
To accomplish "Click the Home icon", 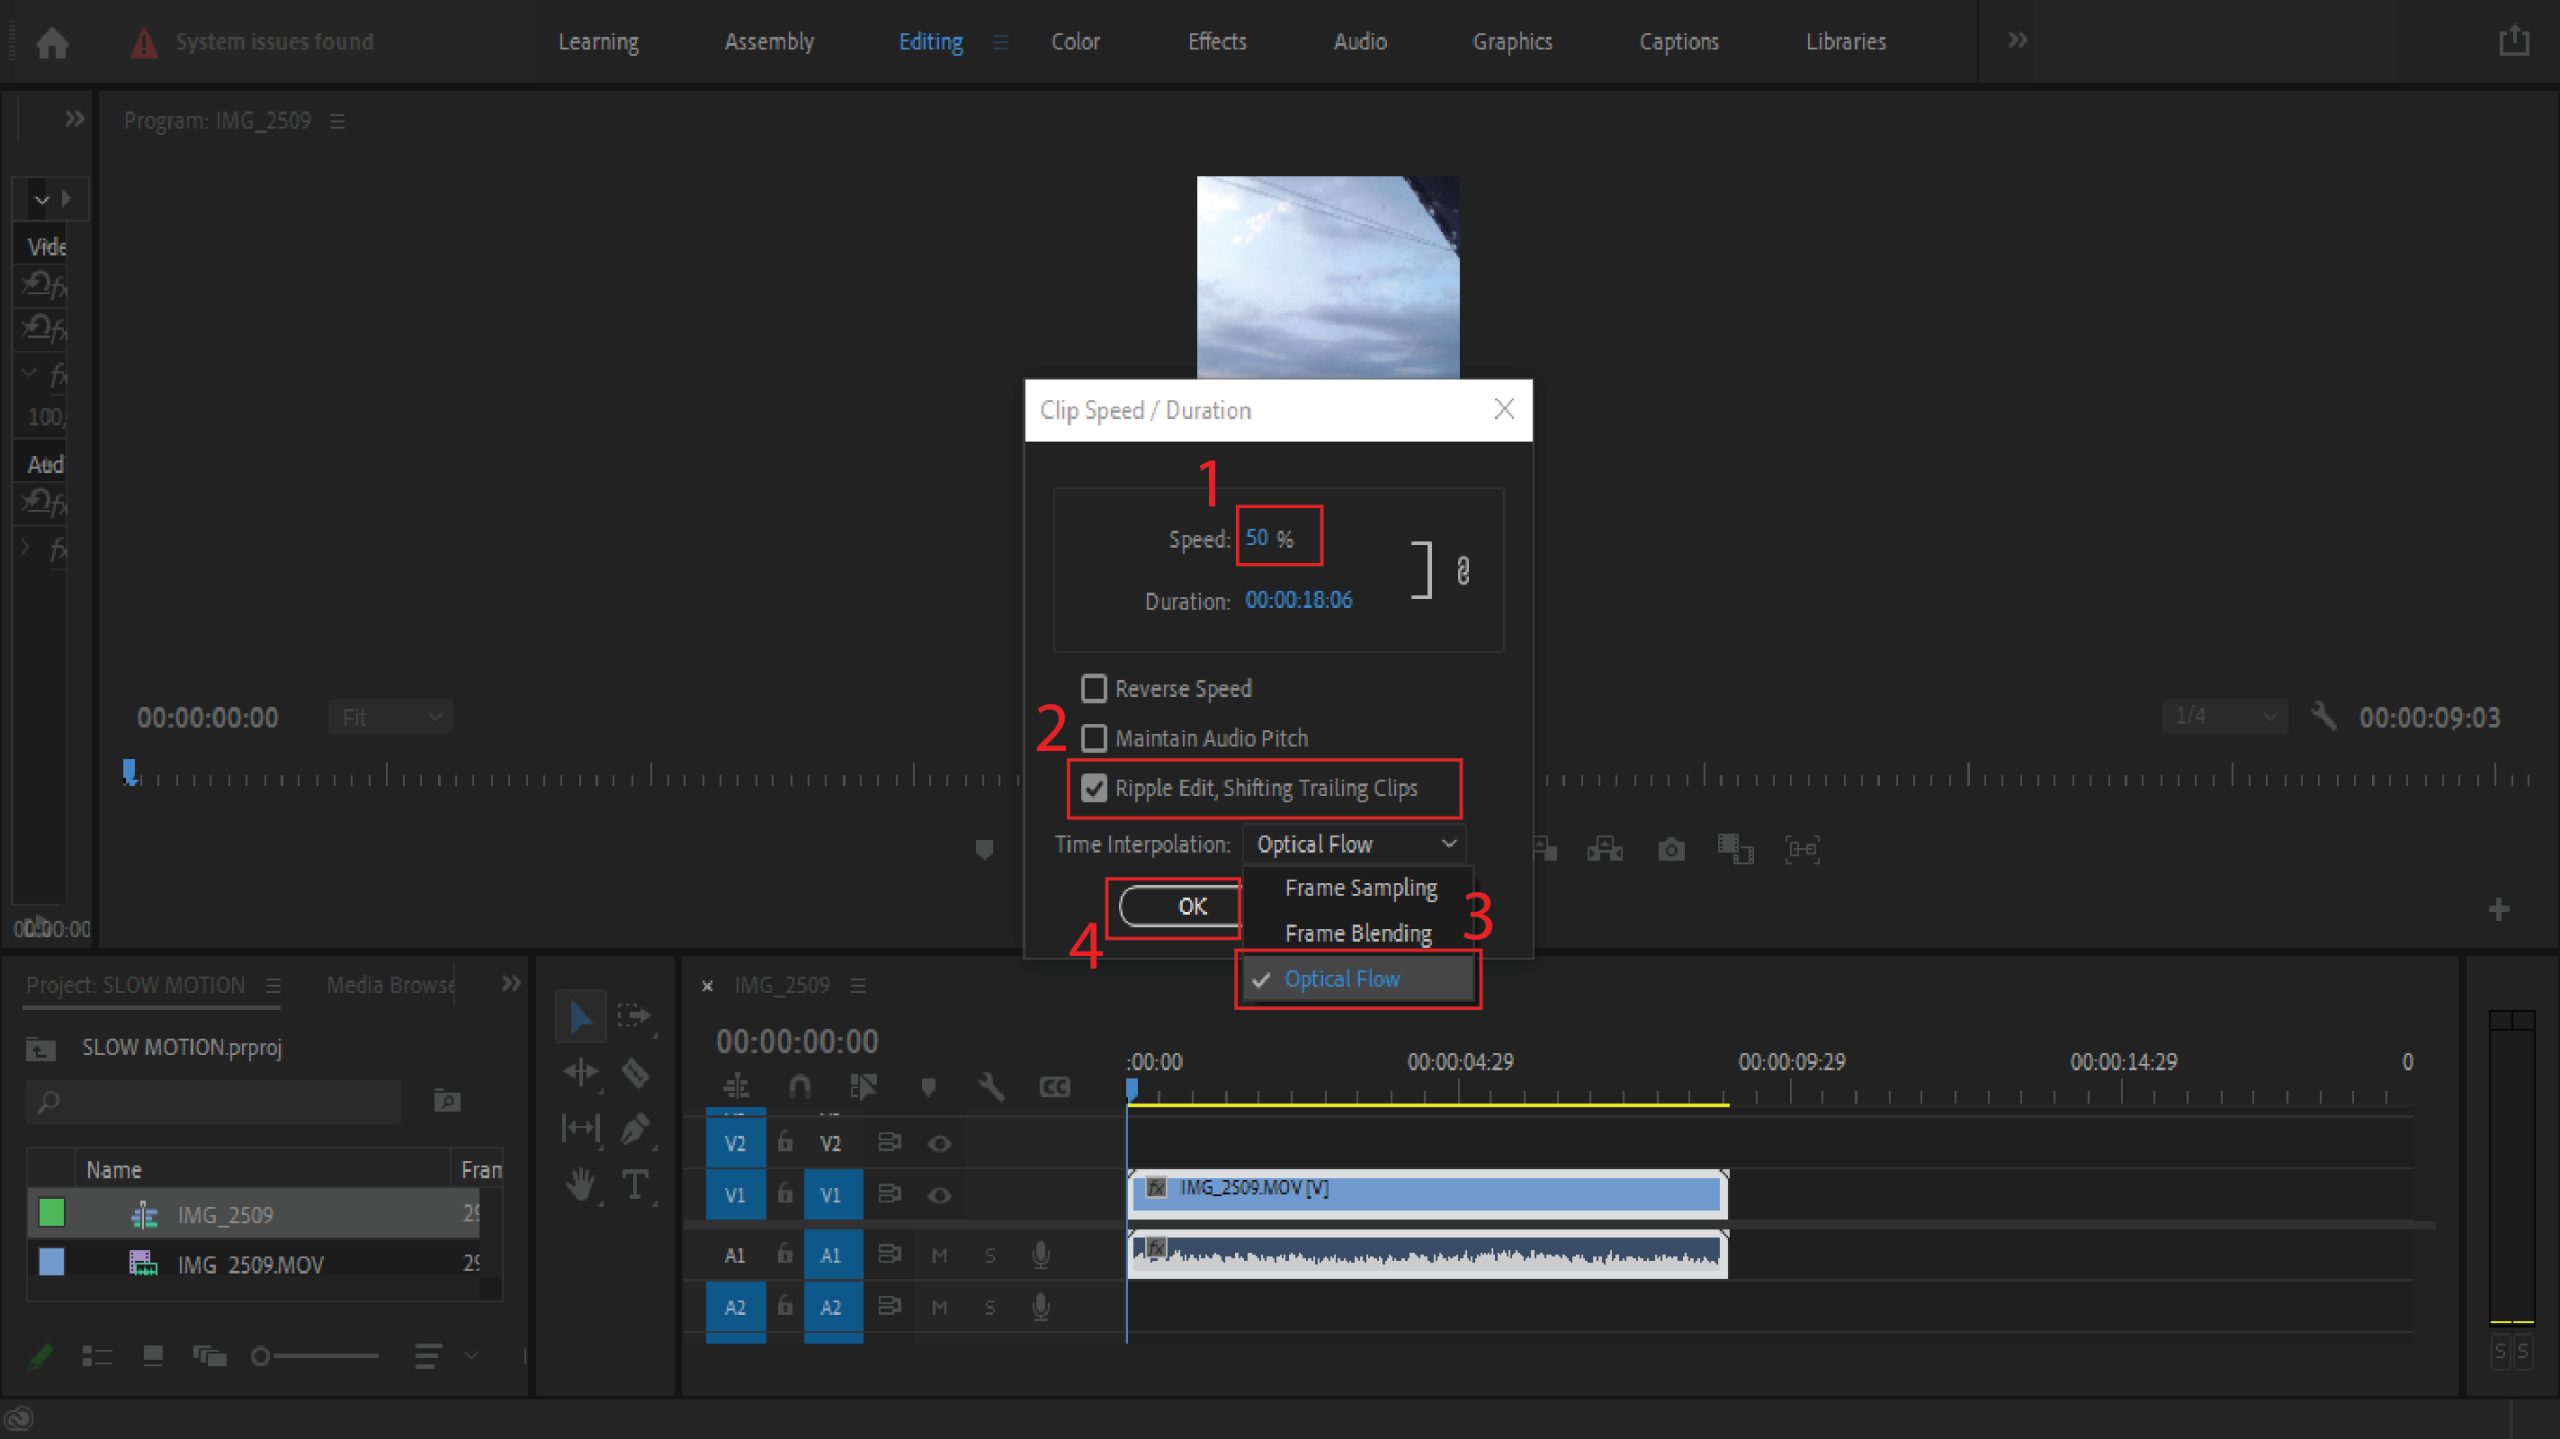I will pos(52,42).
